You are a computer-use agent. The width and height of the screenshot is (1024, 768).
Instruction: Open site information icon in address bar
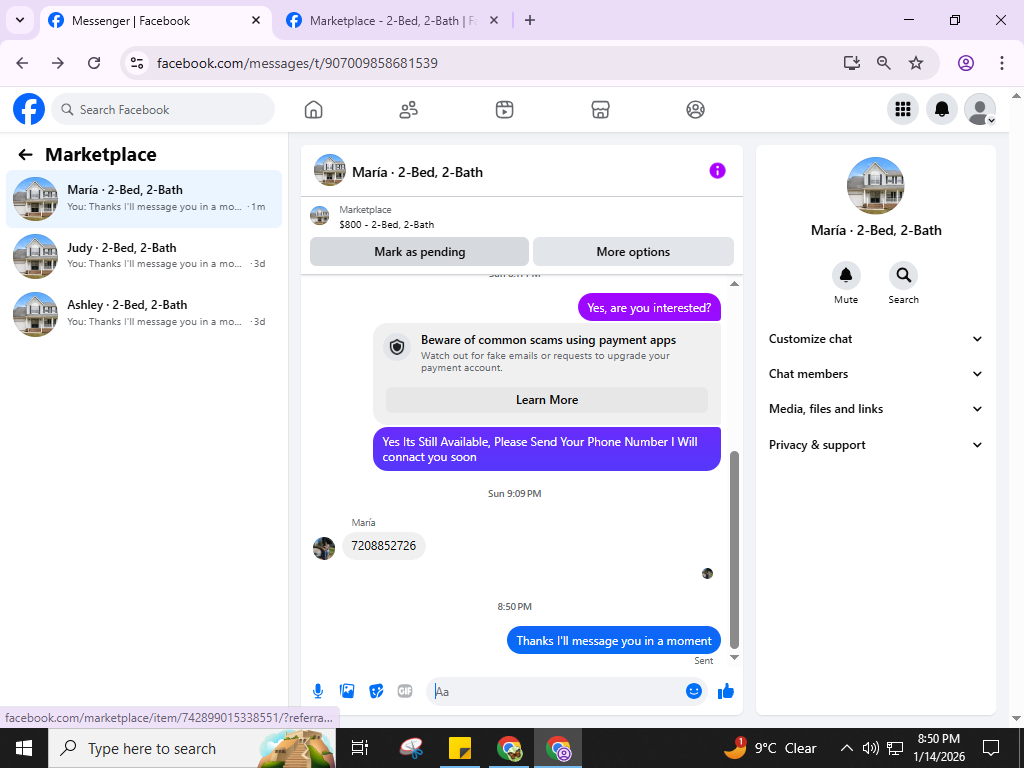tap(136, 63)
